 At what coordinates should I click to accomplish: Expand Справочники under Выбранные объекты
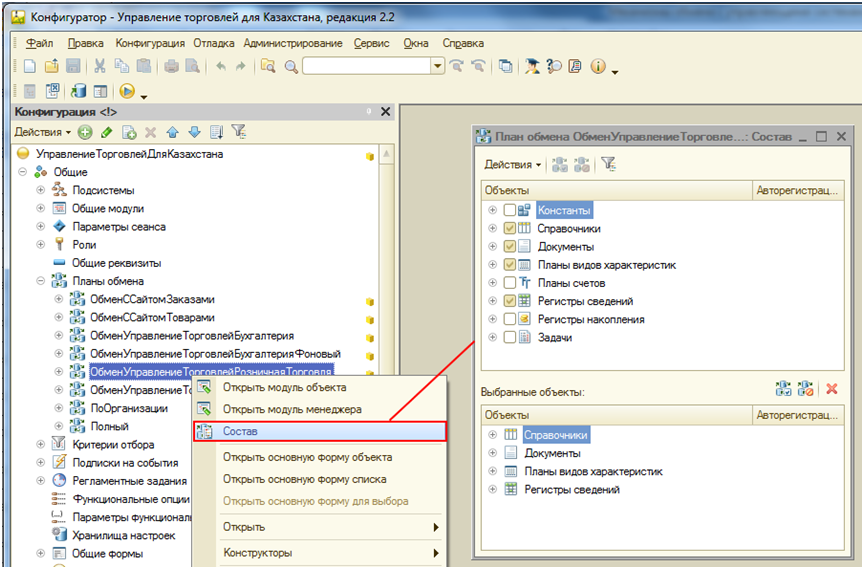492,435
